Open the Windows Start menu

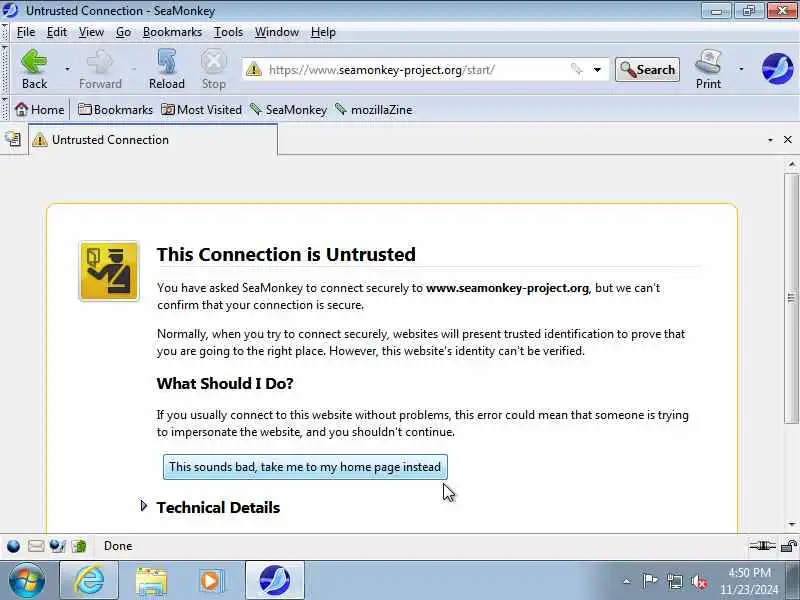pyautogui.click(x=27, y=580)
